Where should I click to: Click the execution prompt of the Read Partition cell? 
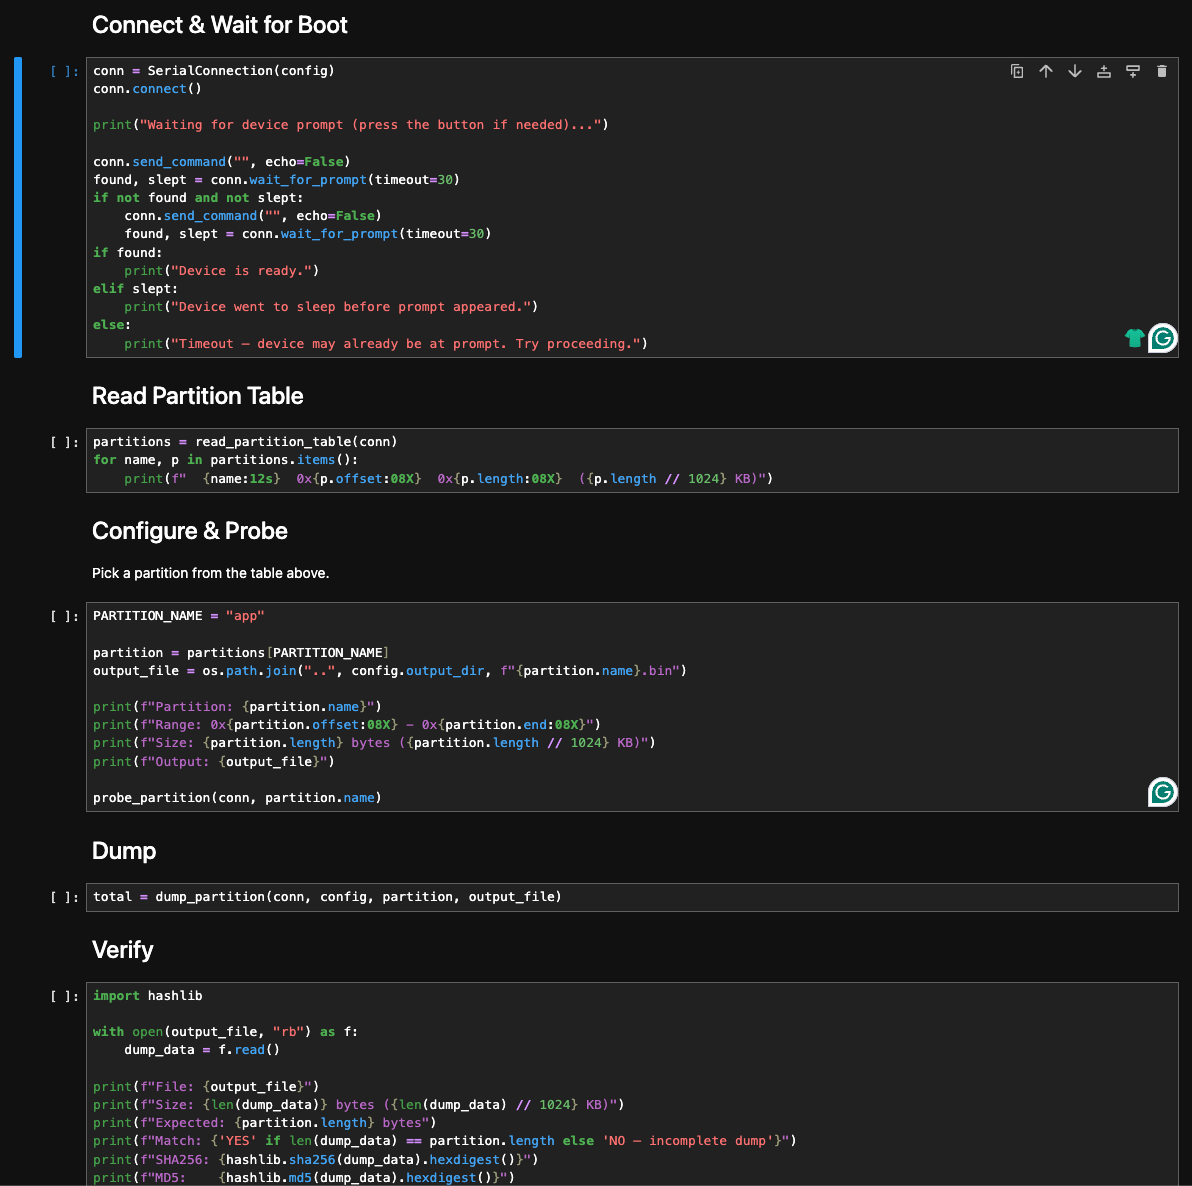pos(65,442)
